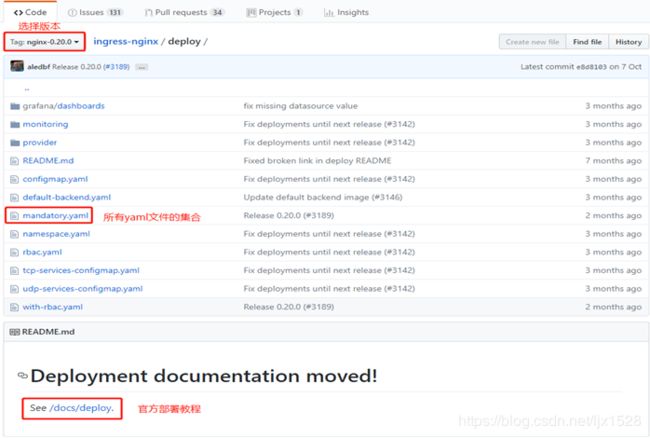Open the monitoring row's commit message

point(329,124)
